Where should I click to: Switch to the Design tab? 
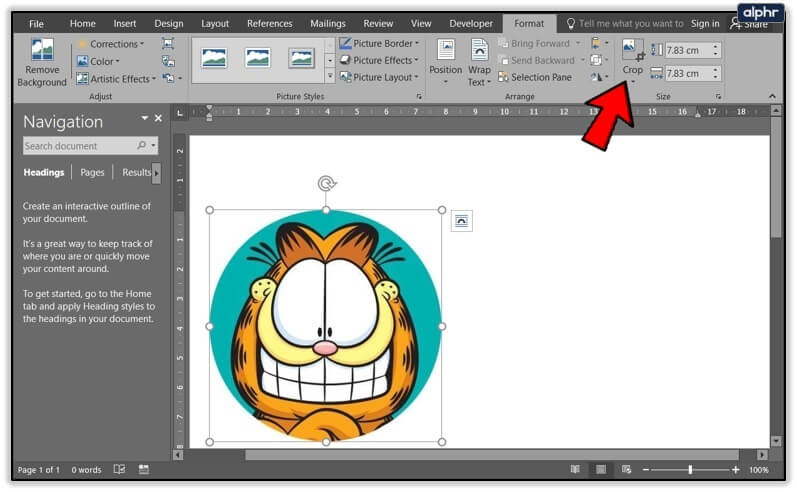(169, 24)
